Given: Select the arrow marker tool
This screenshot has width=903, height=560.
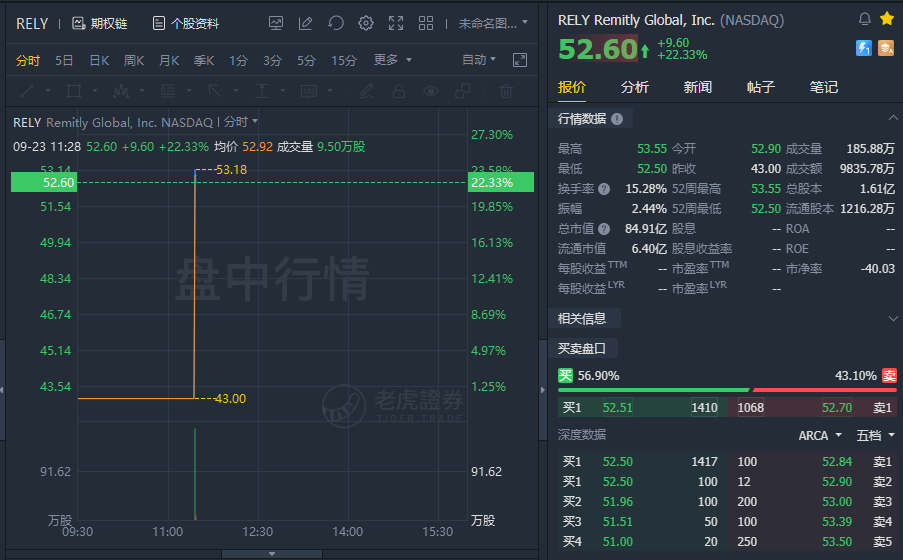Looking at the screenshot, I should (215, 91).
